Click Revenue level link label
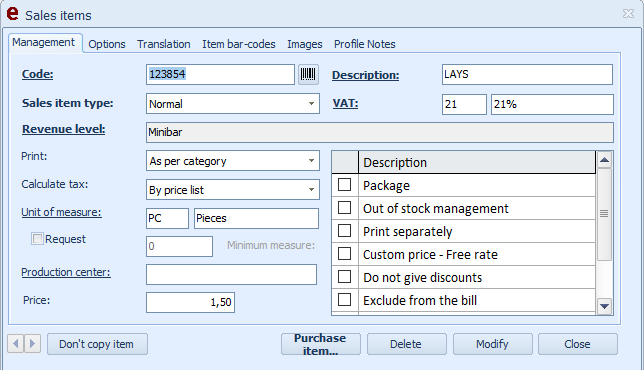 tap(64, 129)
